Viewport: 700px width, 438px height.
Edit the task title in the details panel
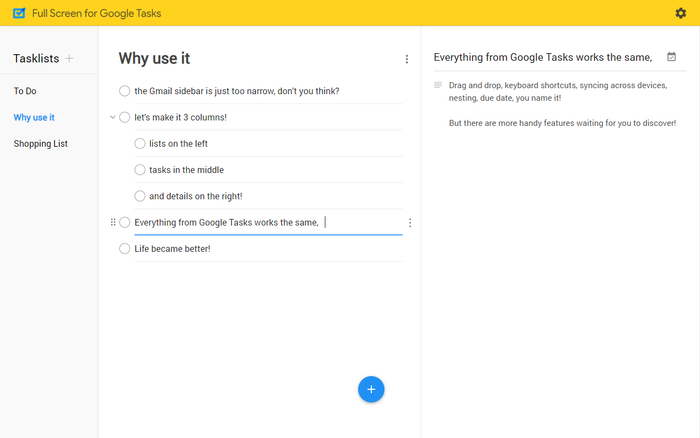(x=542, y=57)
